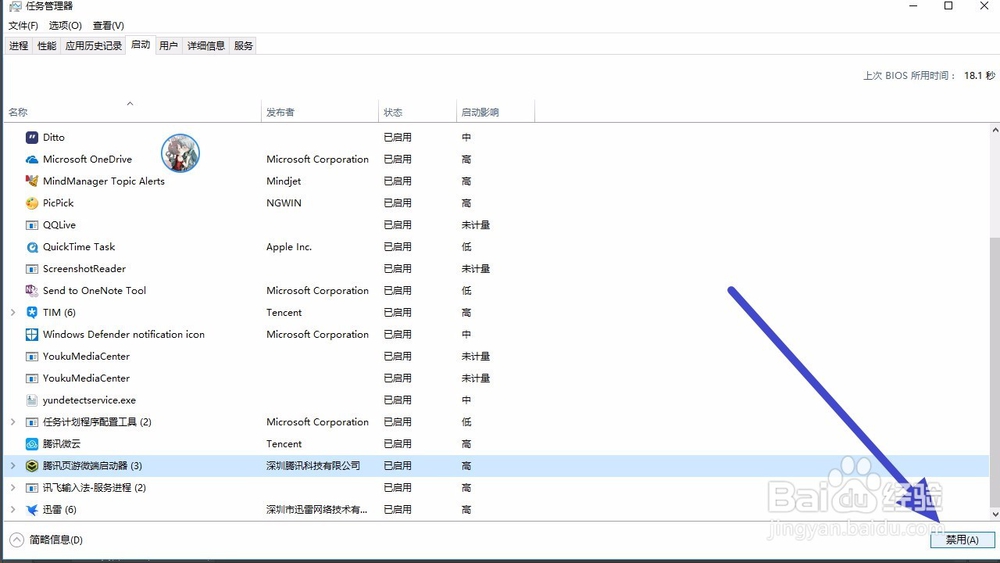This screenshot has width=1000, height=563.
Task: Click the Send to OneNote Tool icon
Action: [x=32, y=291]
